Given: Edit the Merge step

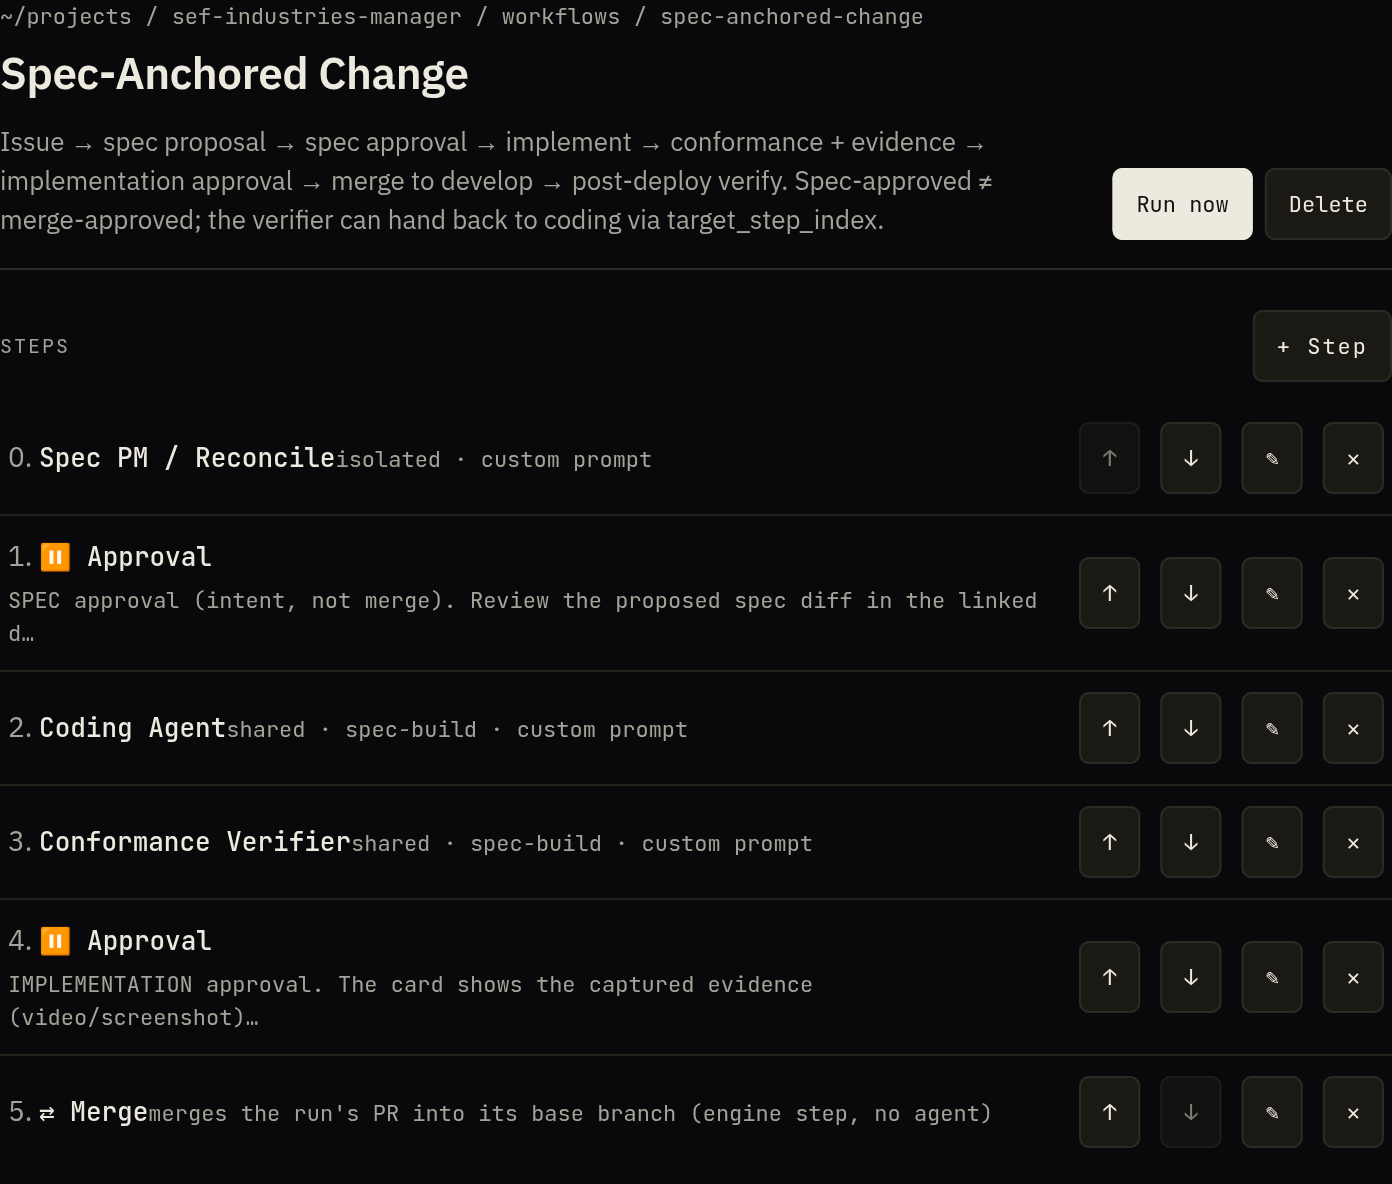Looking at the screenshot, I should (1272, 1112).
